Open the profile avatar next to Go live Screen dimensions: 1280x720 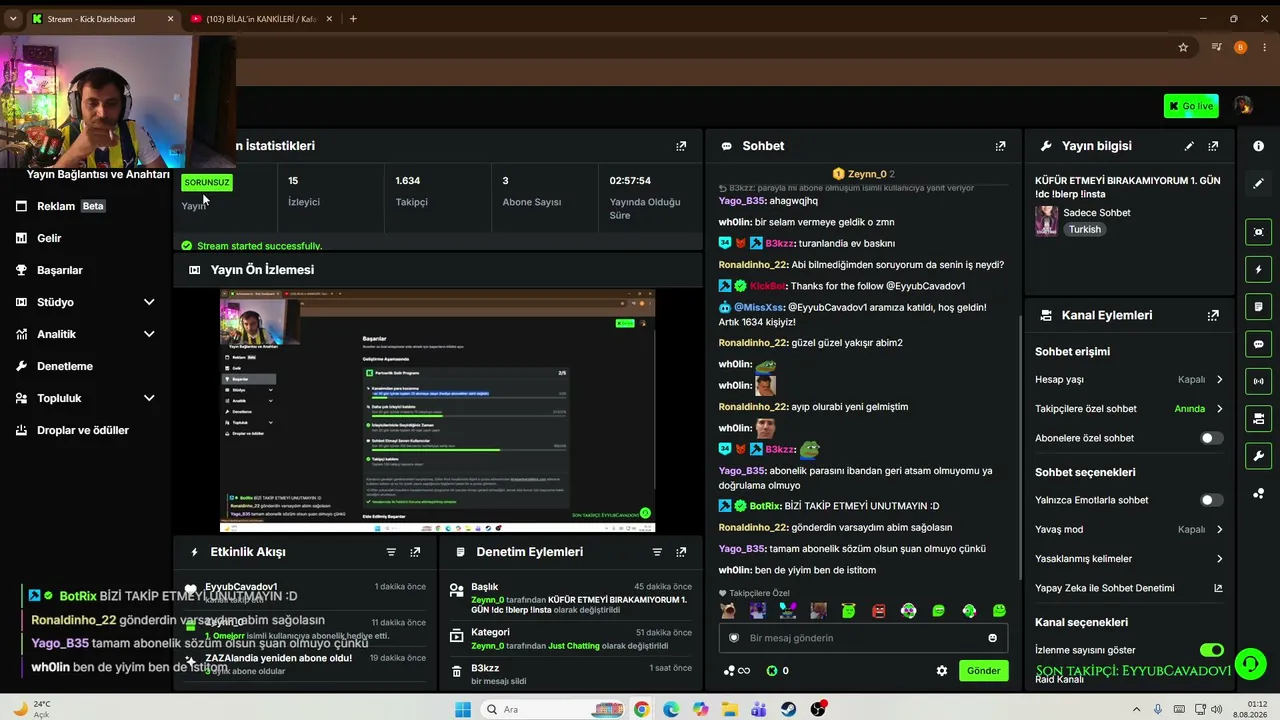tap(1243, 106)
